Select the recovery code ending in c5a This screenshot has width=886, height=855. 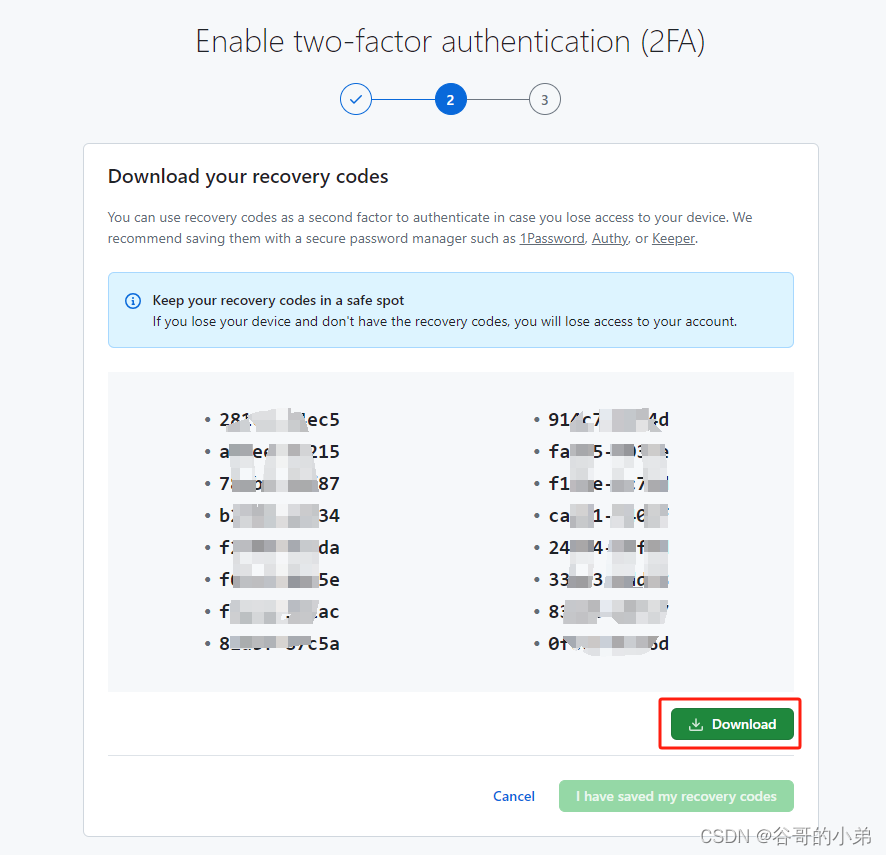click(x=279, y=644)
